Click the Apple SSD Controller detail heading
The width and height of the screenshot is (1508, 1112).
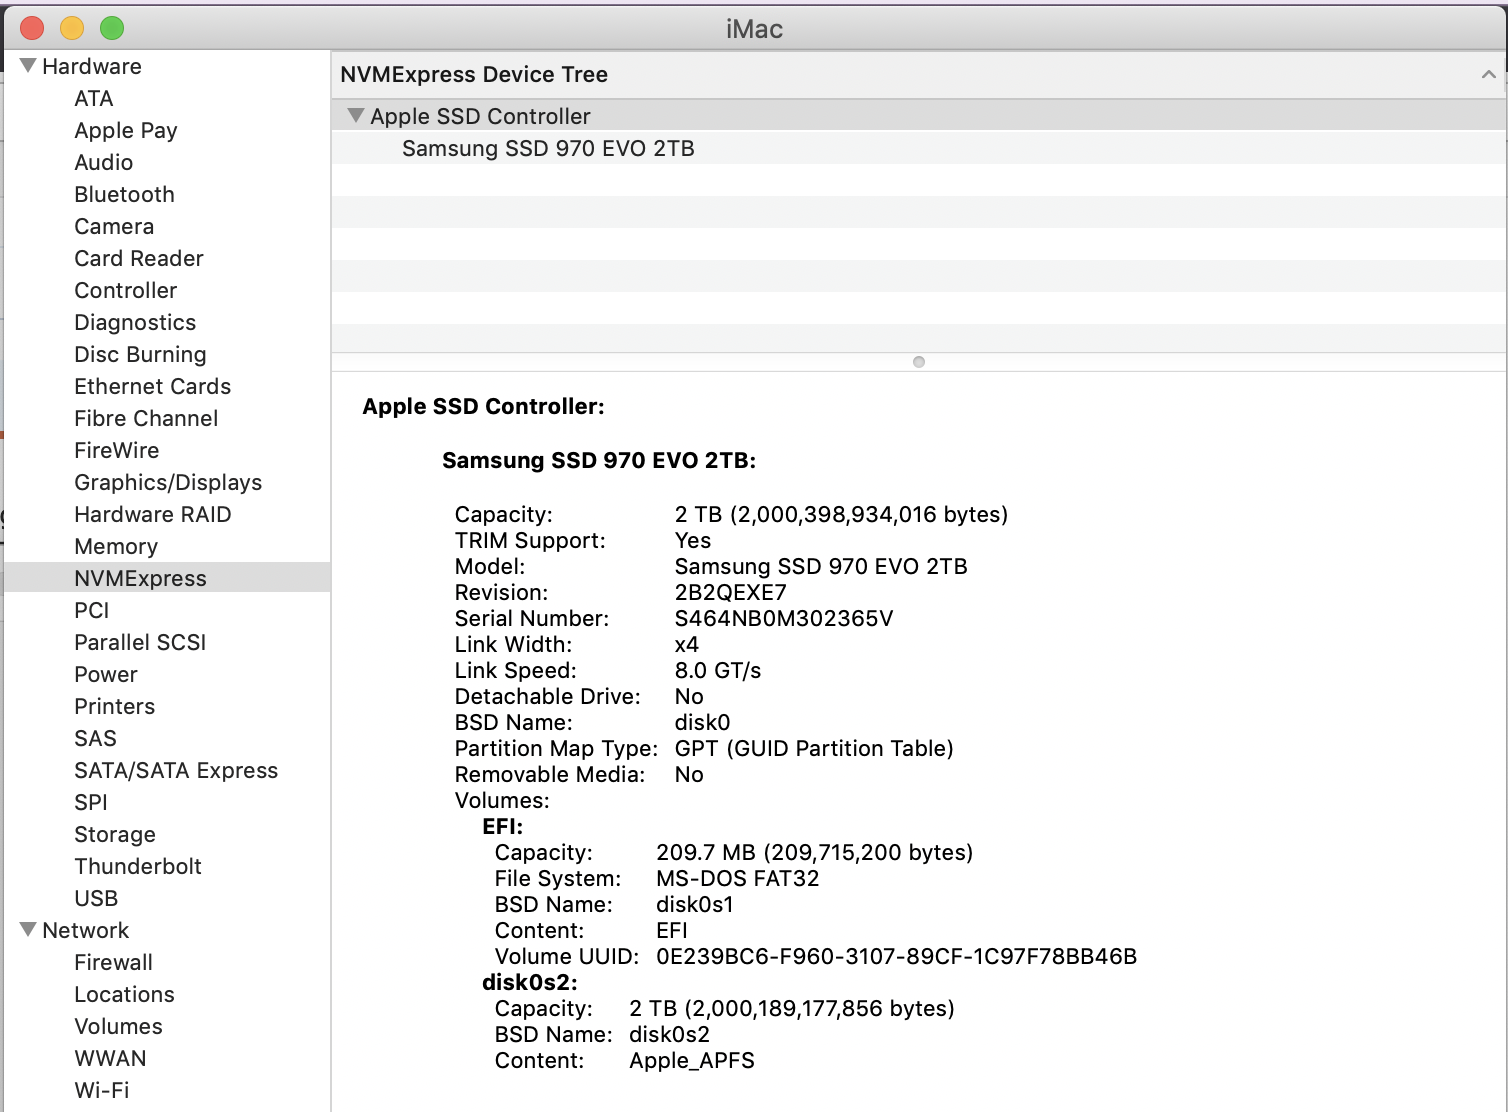point(484,406)
